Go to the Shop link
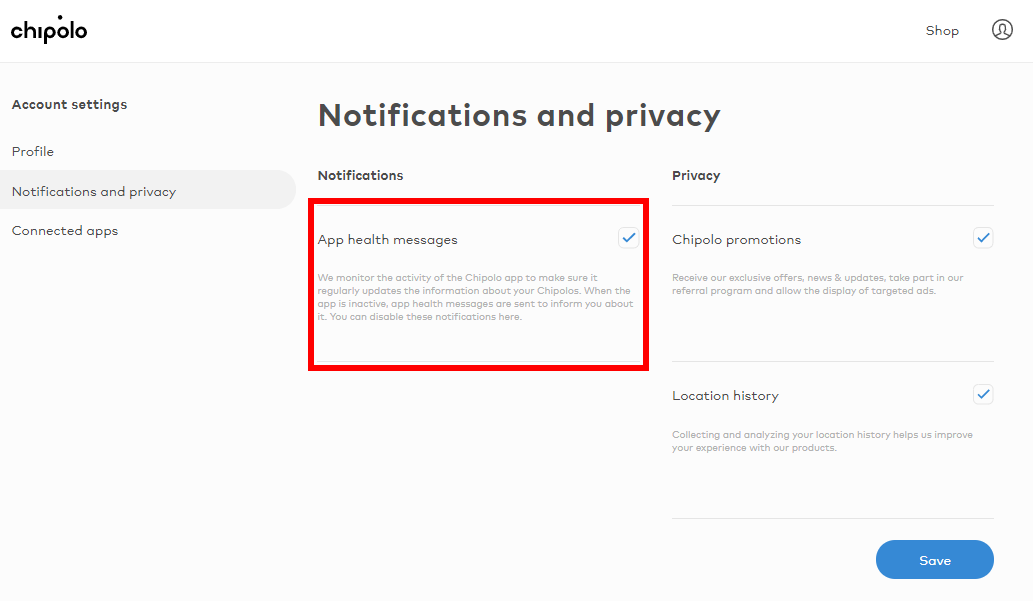The image size is (1033, 601). 942,30
